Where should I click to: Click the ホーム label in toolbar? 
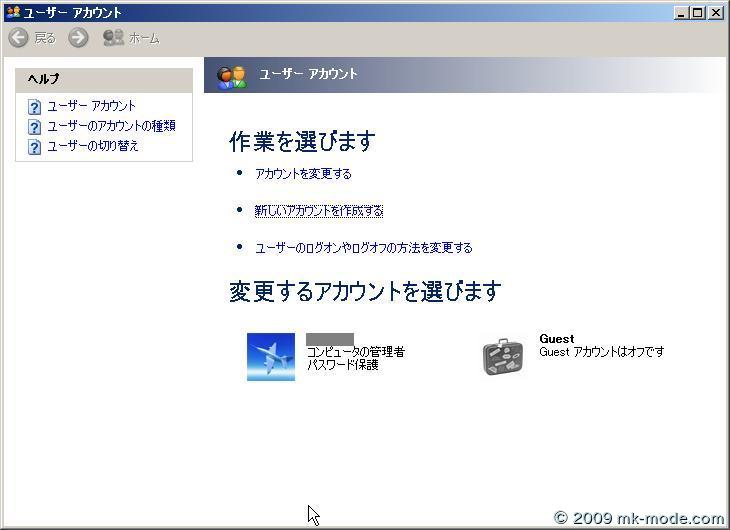coord(144,38)
